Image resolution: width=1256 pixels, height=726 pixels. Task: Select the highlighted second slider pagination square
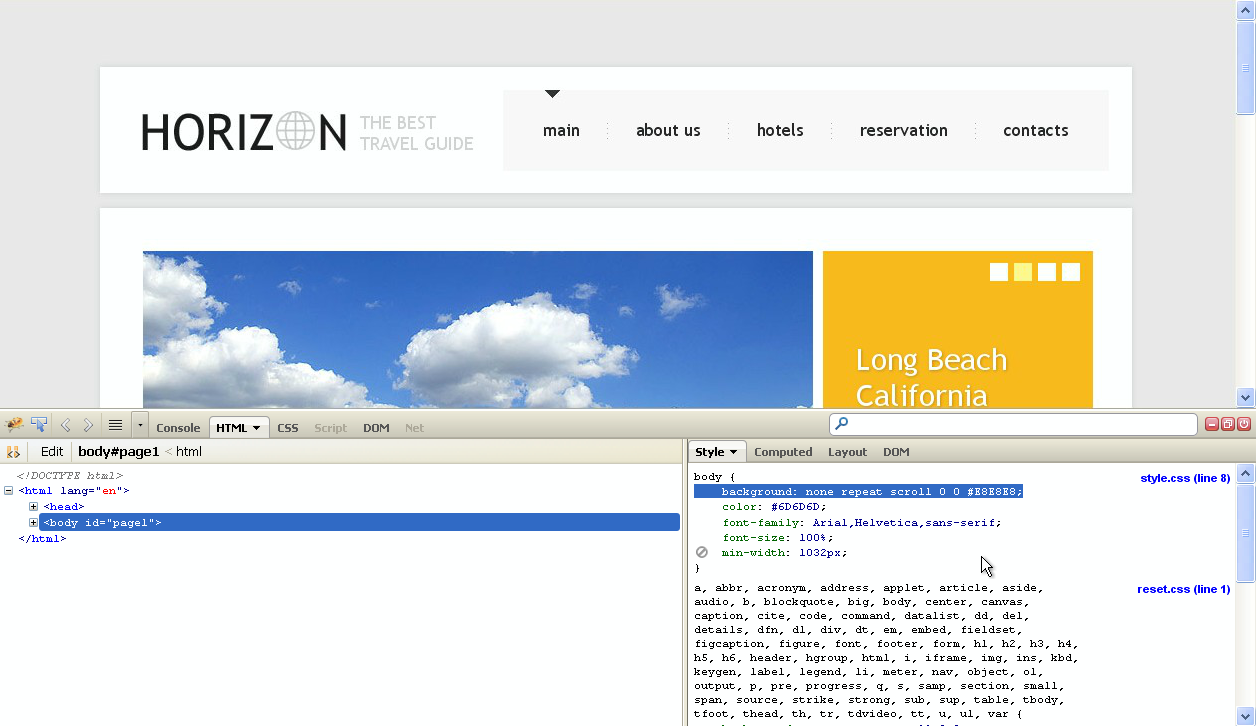[x=1023, y=272]
